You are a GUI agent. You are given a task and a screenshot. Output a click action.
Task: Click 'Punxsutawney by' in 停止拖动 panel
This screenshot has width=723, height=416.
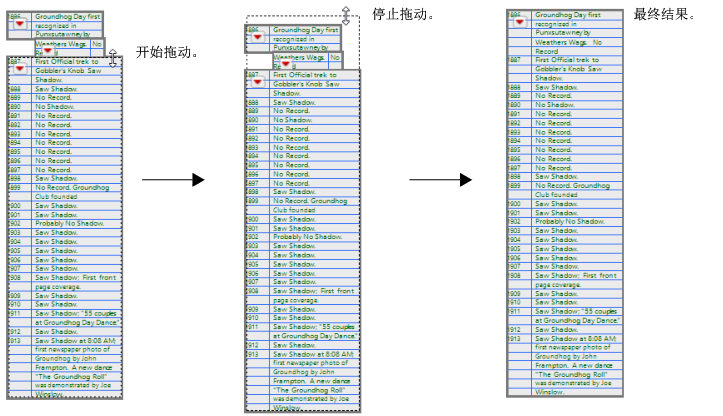click(301, 48)
